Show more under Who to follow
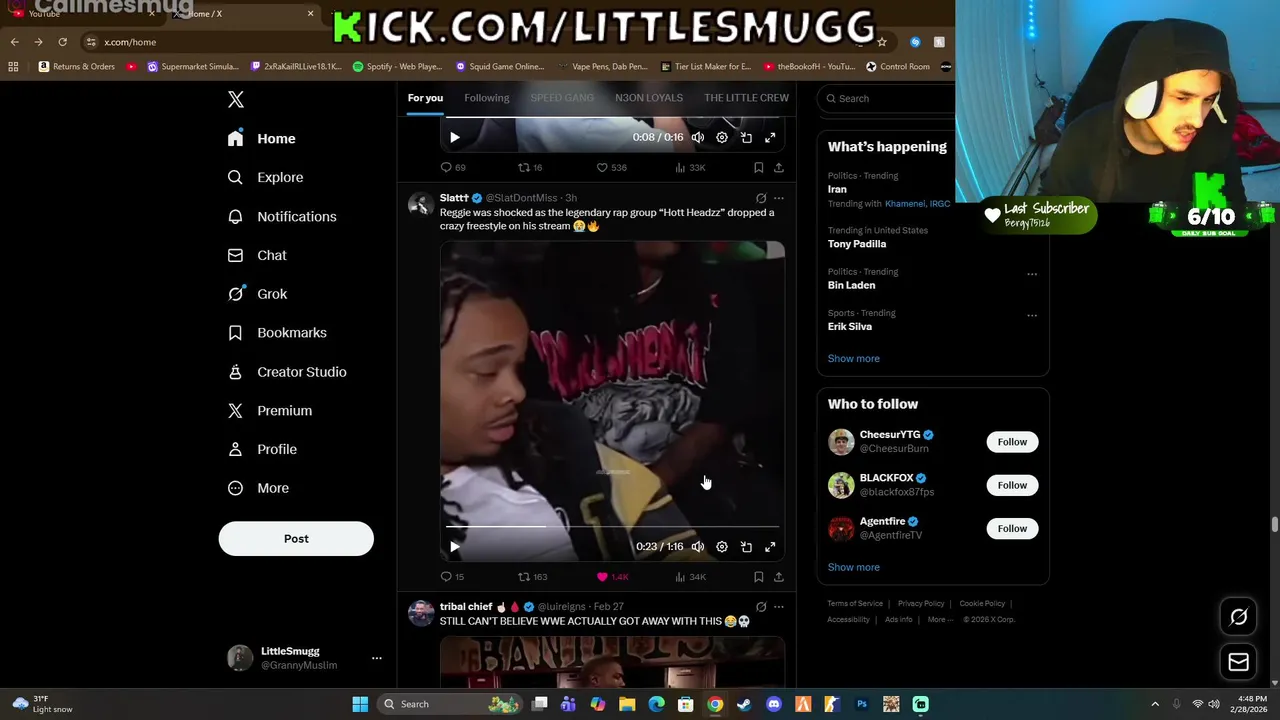Image resolution: width=1280 pixels, height=720 pixels. click(x=854, y=567)
